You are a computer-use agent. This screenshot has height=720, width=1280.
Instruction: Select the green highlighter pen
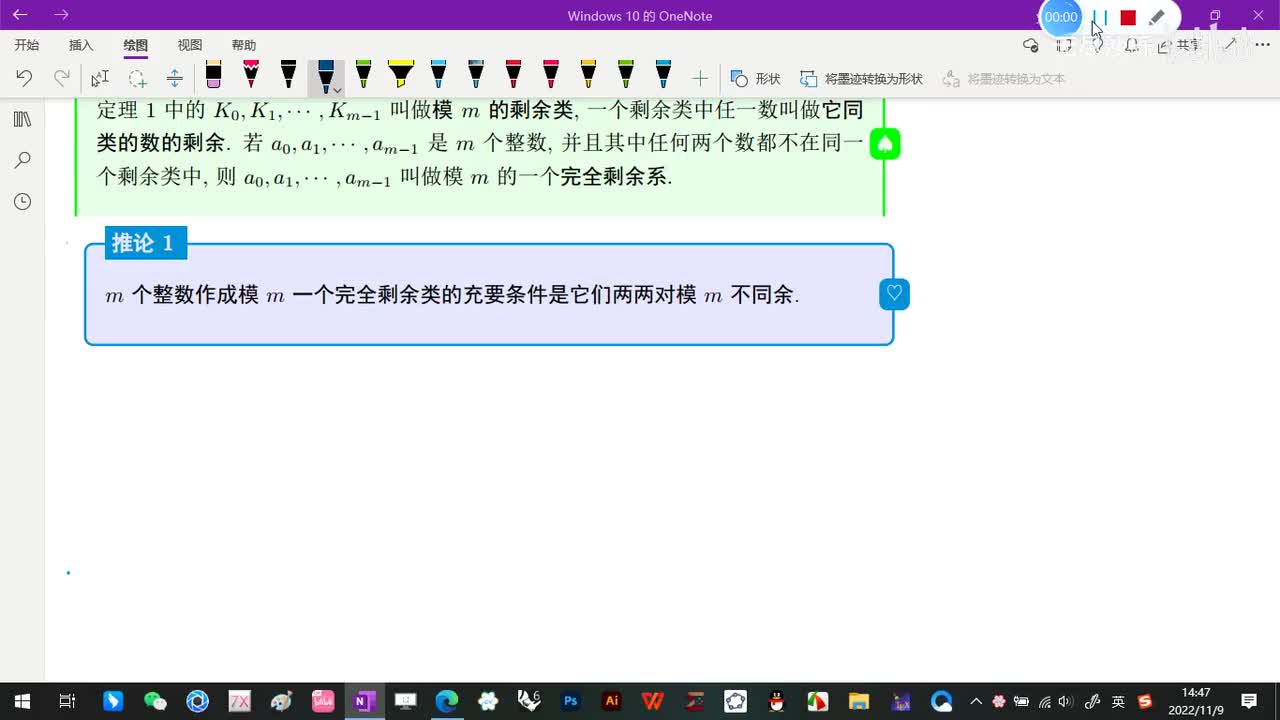pos(363,76)
